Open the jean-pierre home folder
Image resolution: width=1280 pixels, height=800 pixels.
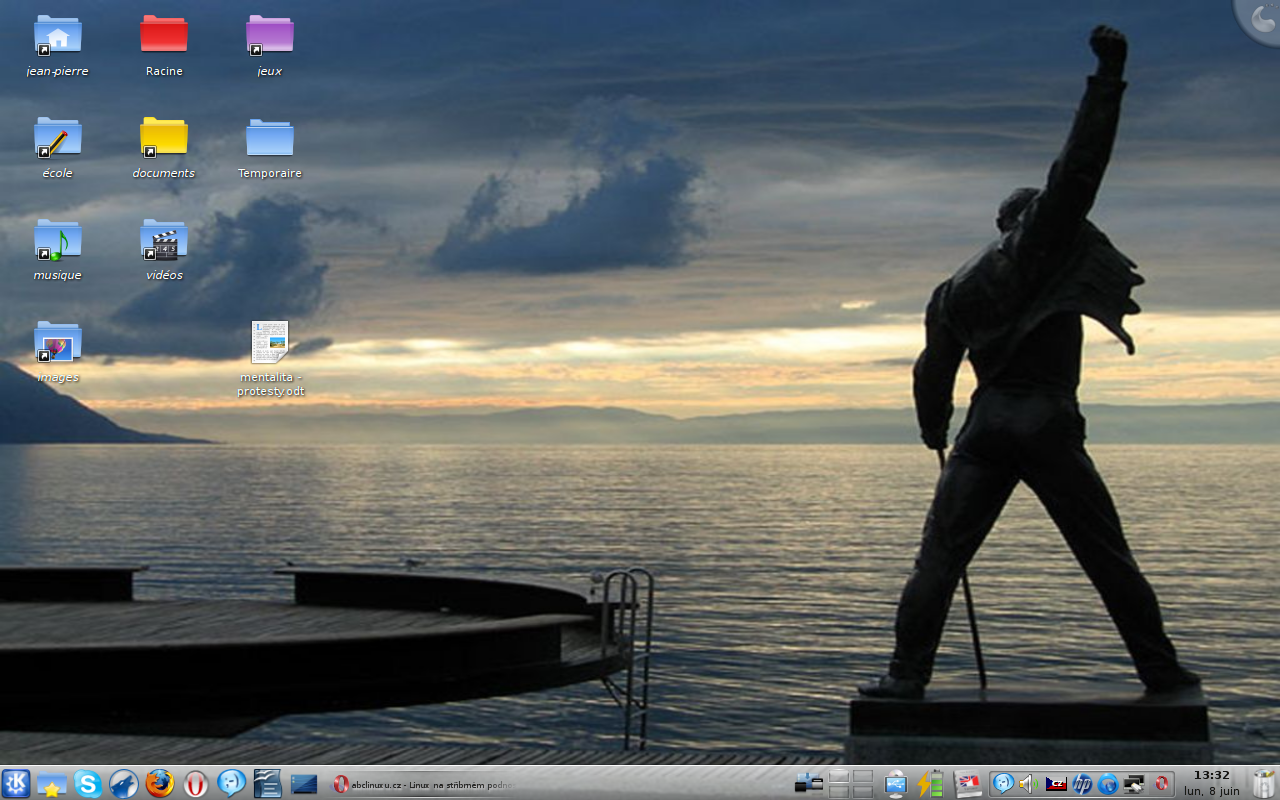click(57, 47)
